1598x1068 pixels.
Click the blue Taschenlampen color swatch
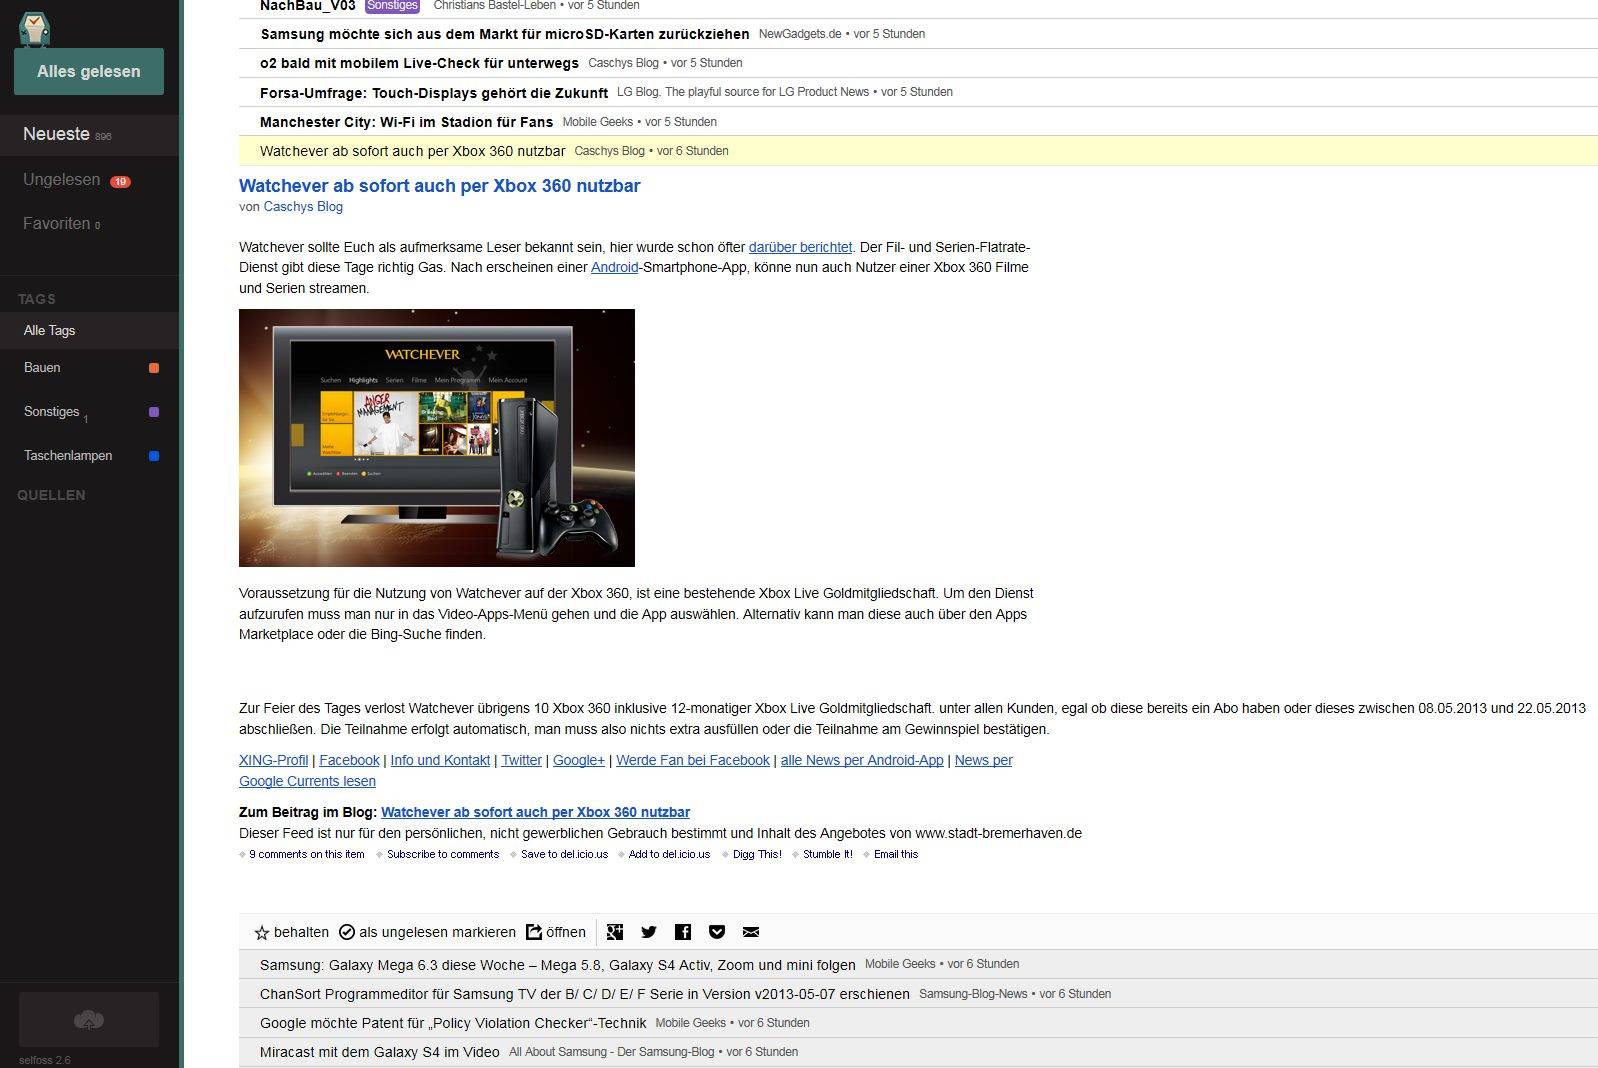[x=154, y=456]
